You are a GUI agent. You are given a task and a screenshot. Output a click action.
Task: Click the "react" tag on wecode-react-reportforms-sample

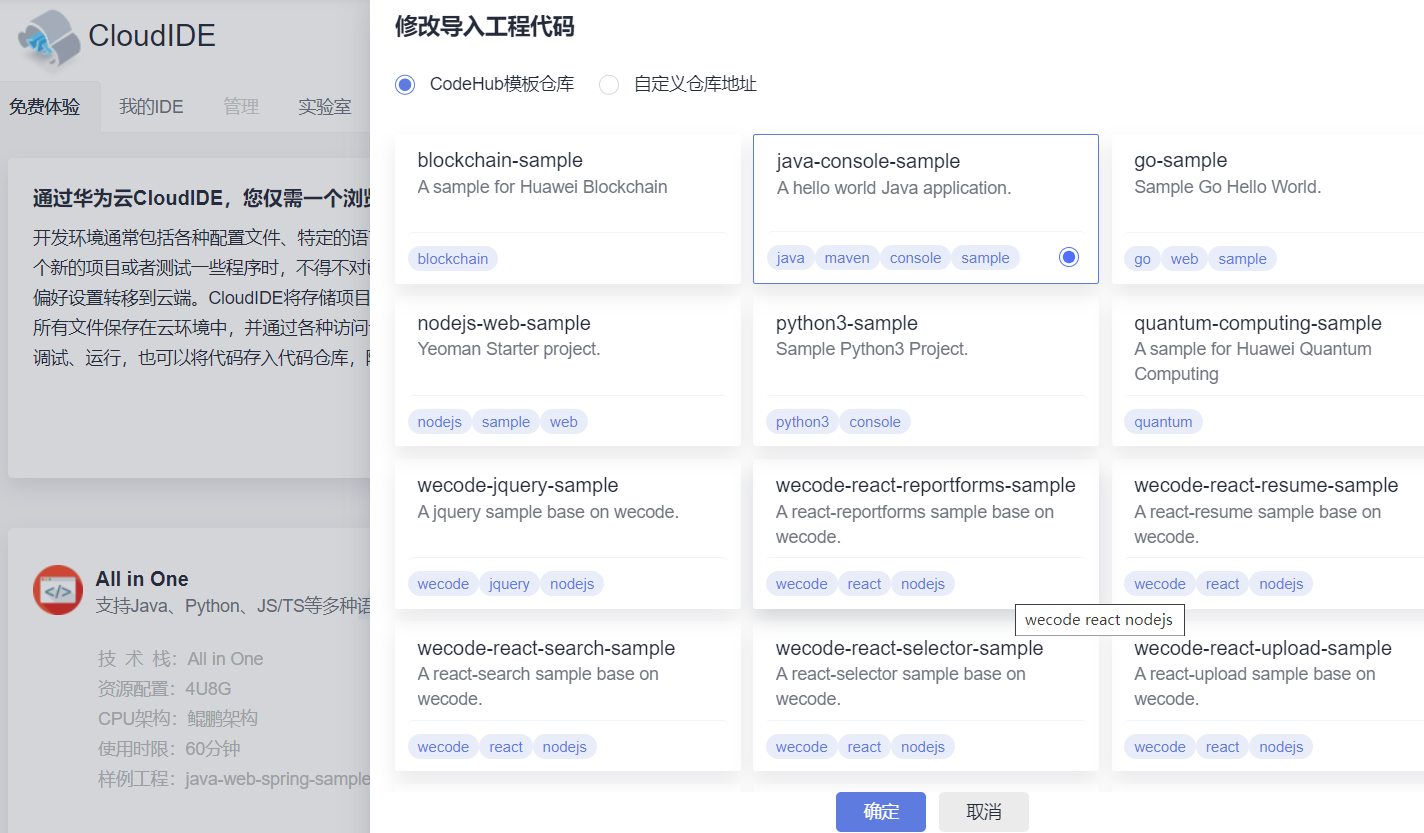pos(865,584)
